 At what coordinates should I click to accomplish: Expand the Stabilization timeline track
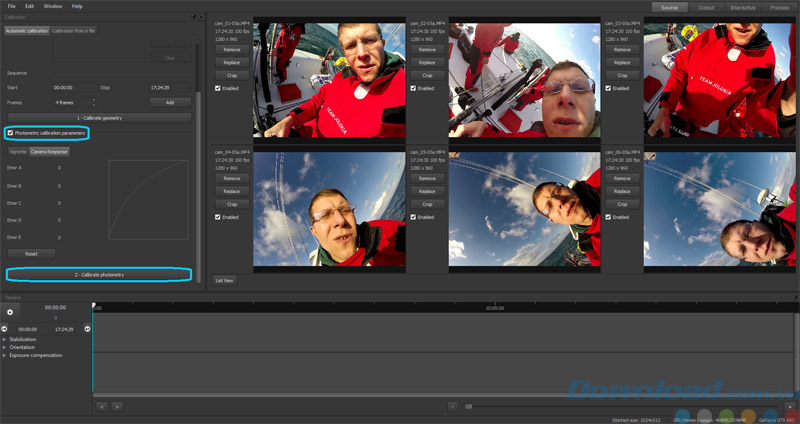point(4,339)
